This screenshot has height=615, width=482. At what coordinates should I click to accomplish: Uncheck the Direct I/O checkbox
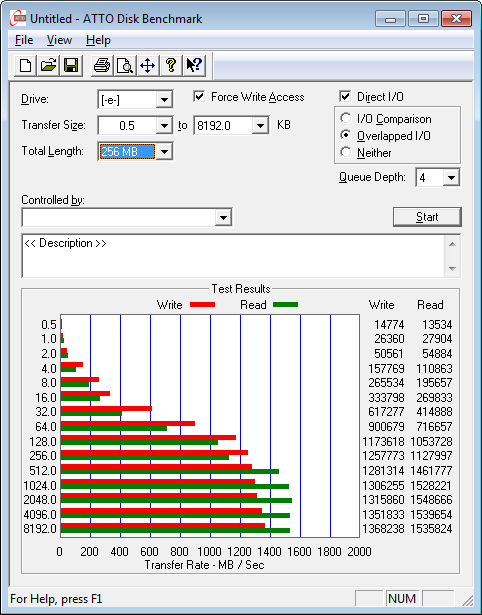click(x=345, y=96)
